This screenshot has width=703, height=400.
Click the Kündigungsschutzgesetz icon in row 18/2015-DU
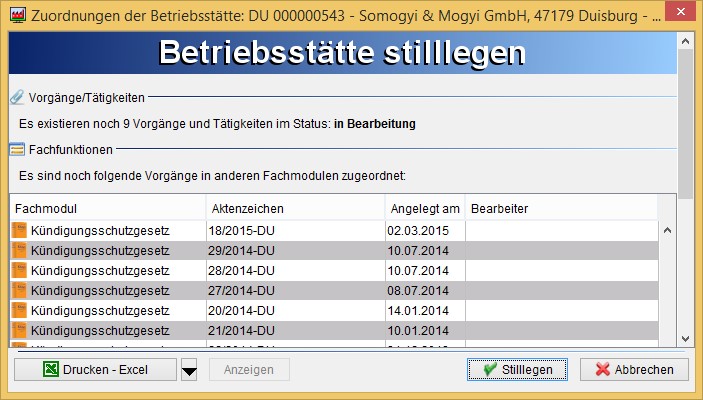19,230
